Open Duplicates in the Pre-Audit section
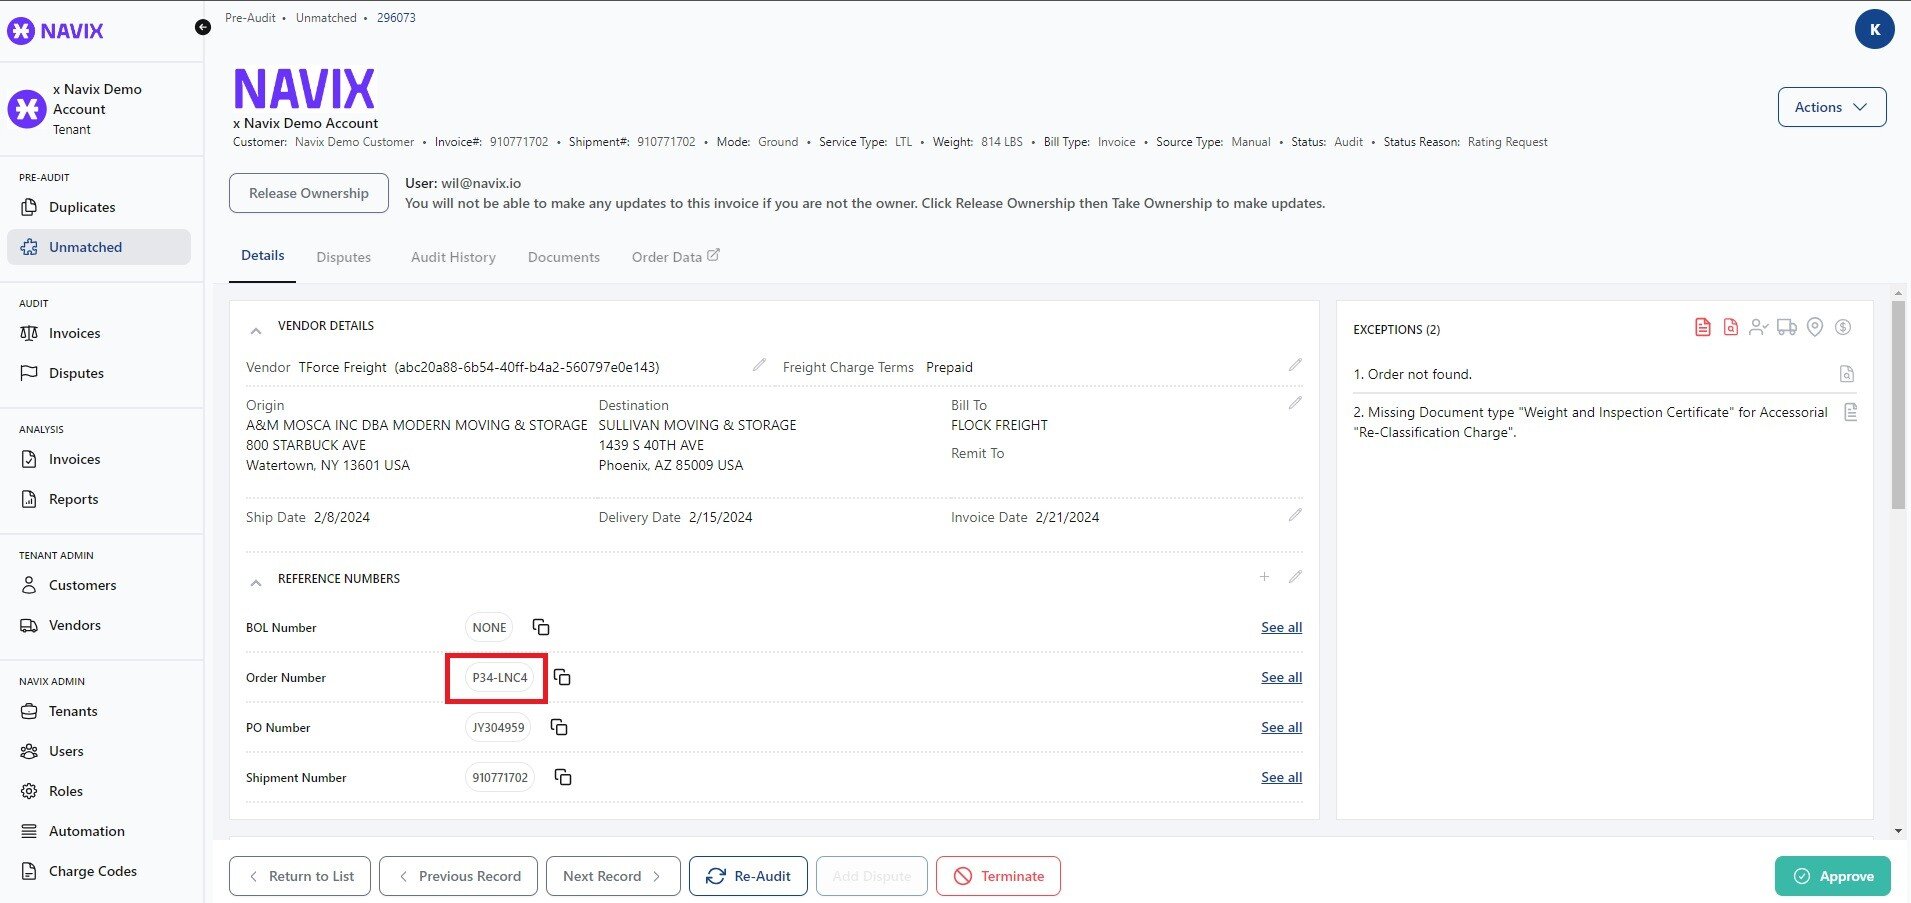 click(x=98, y=207)
